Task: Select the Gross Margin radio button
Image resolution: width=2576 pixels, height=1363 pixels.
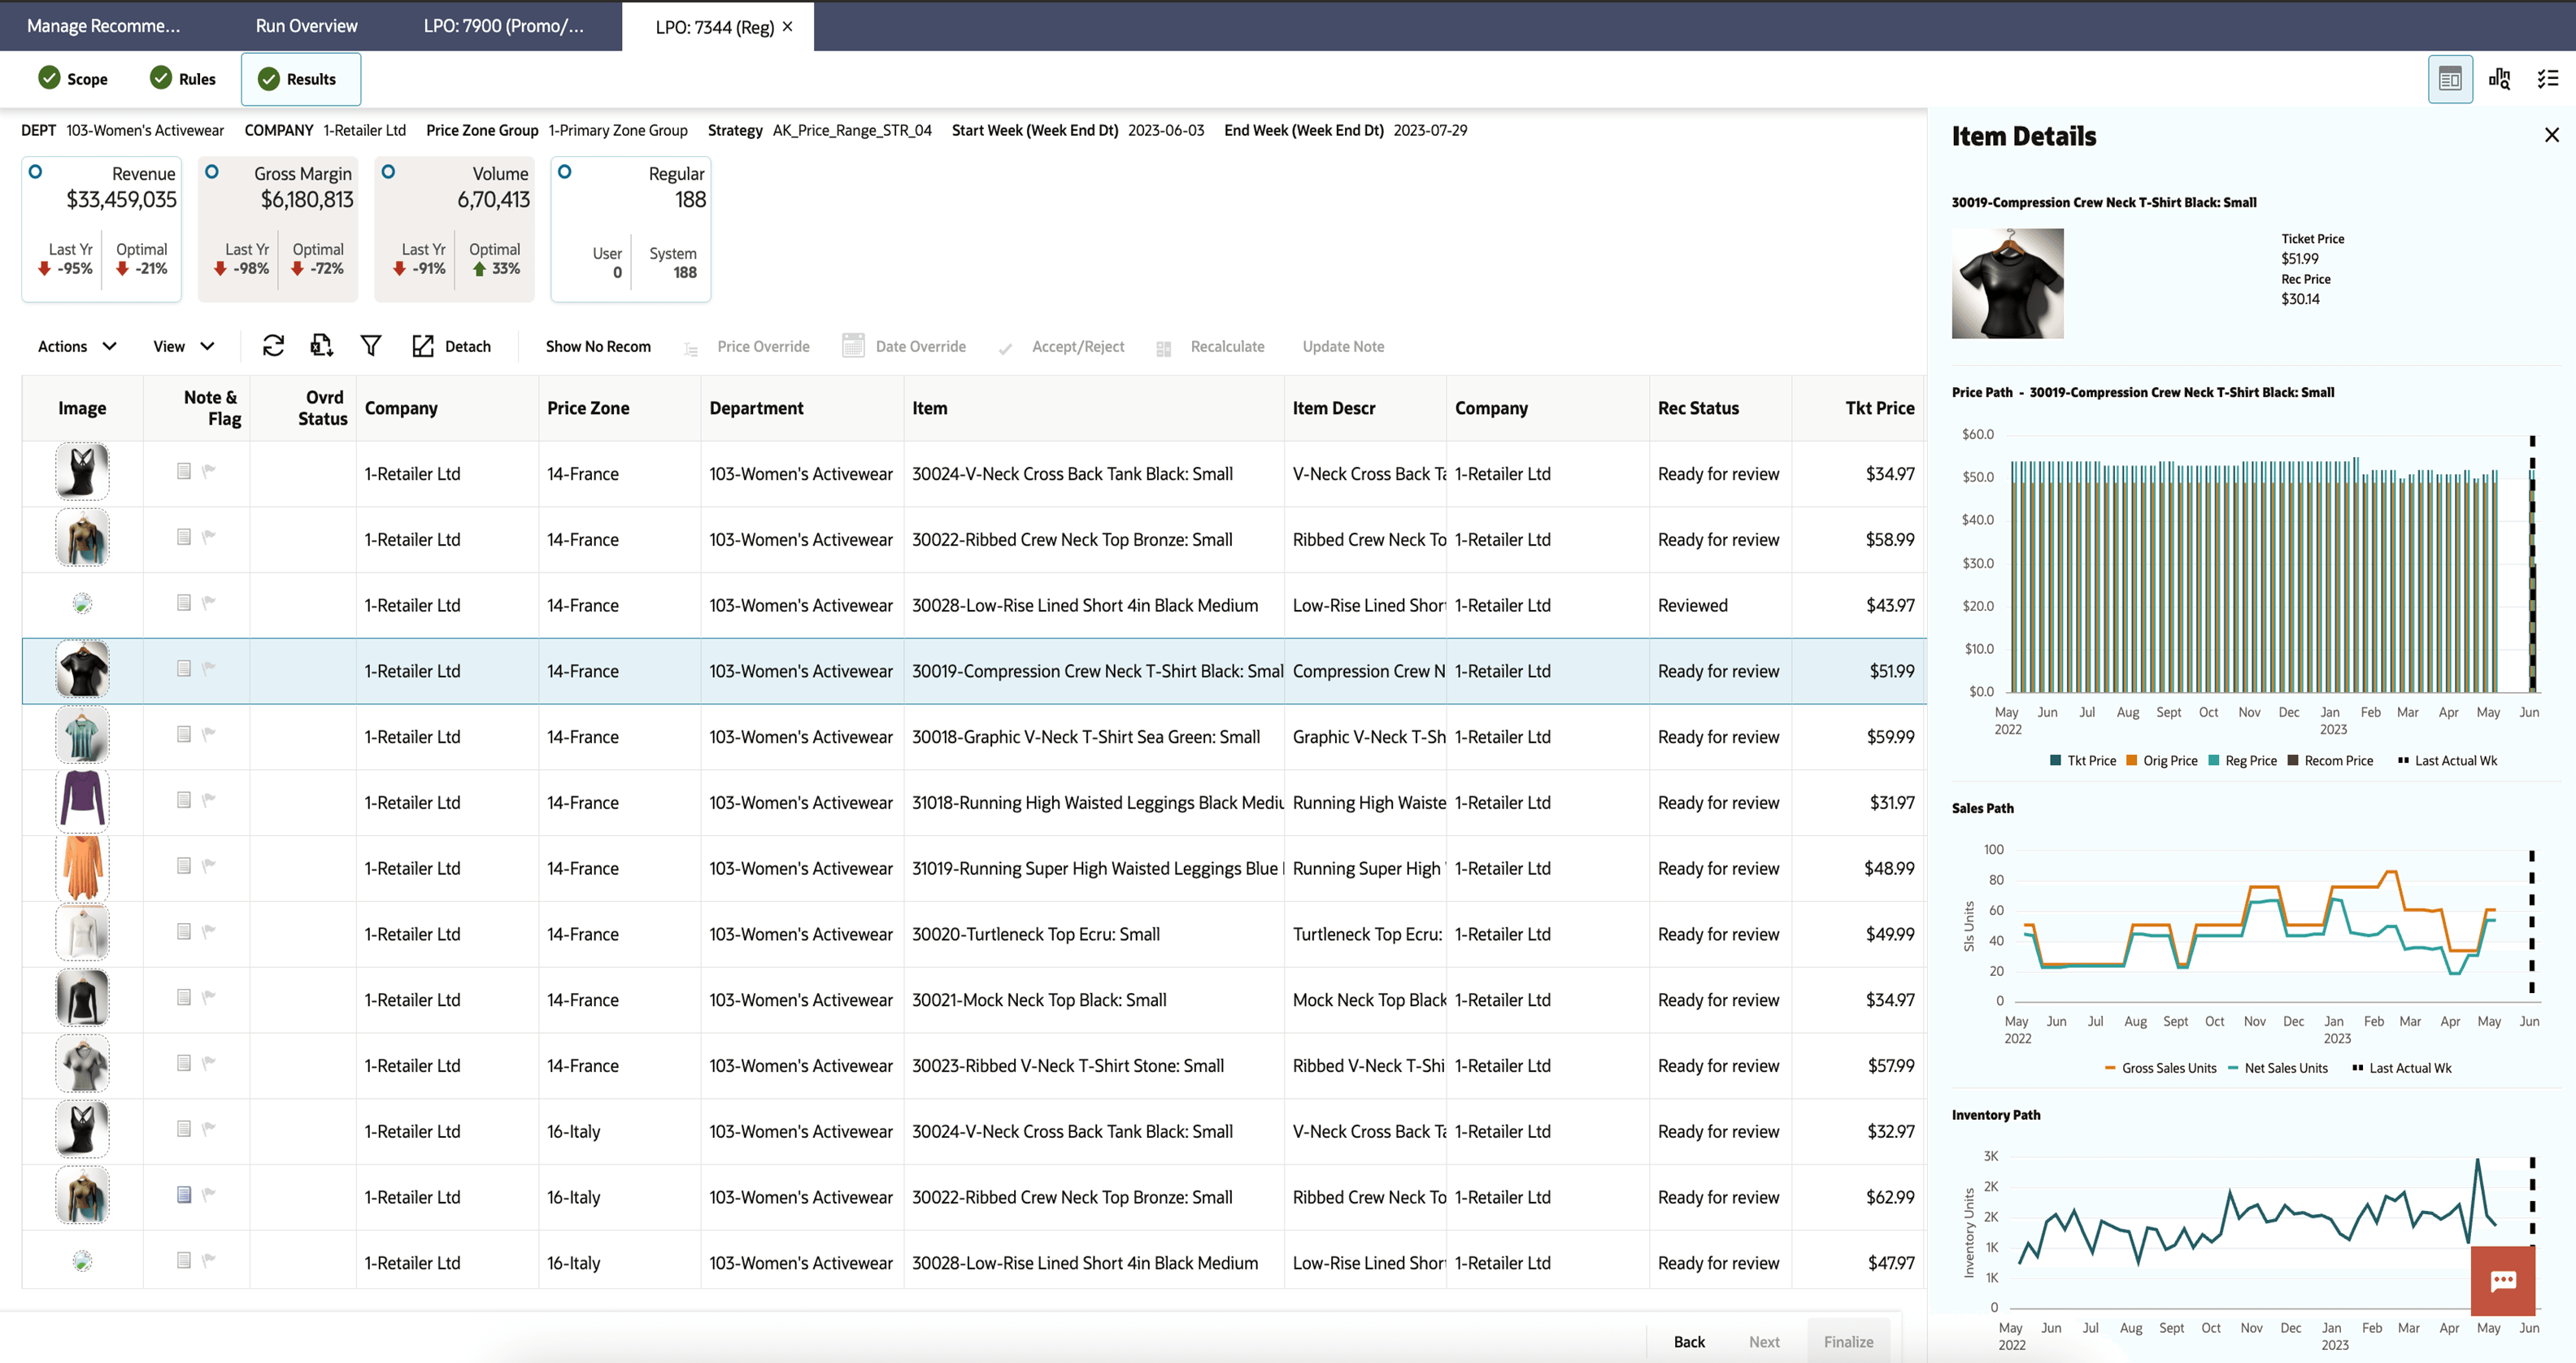Action: coord(212,172)
